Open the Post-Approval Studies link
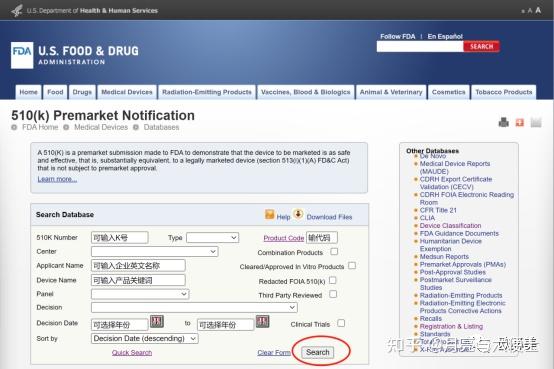554x369 pixels. tap(453, 272)
